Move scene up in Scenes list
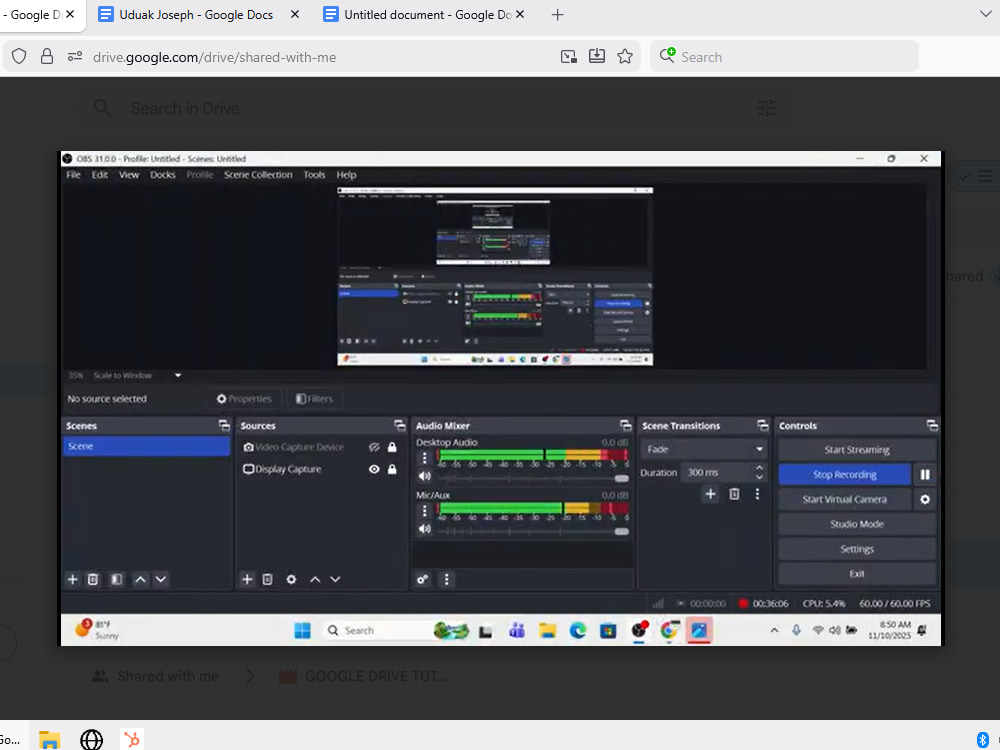The height and width of the screenshot is (750, 1000). pos(140,580)
